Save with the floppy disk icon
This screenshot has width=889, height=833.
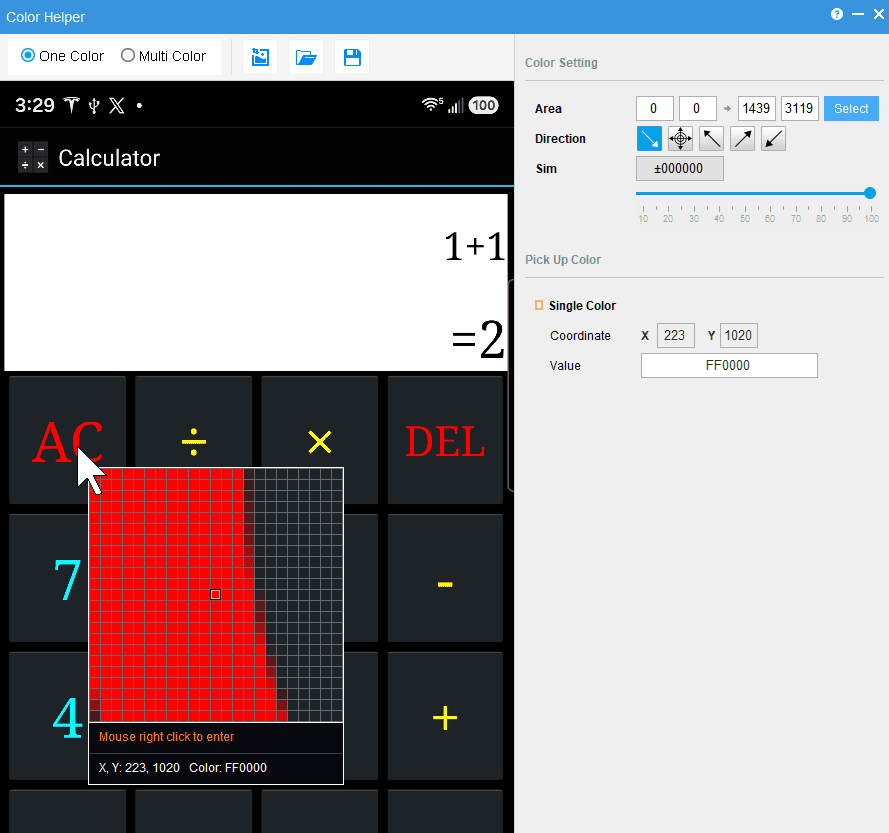352,57
